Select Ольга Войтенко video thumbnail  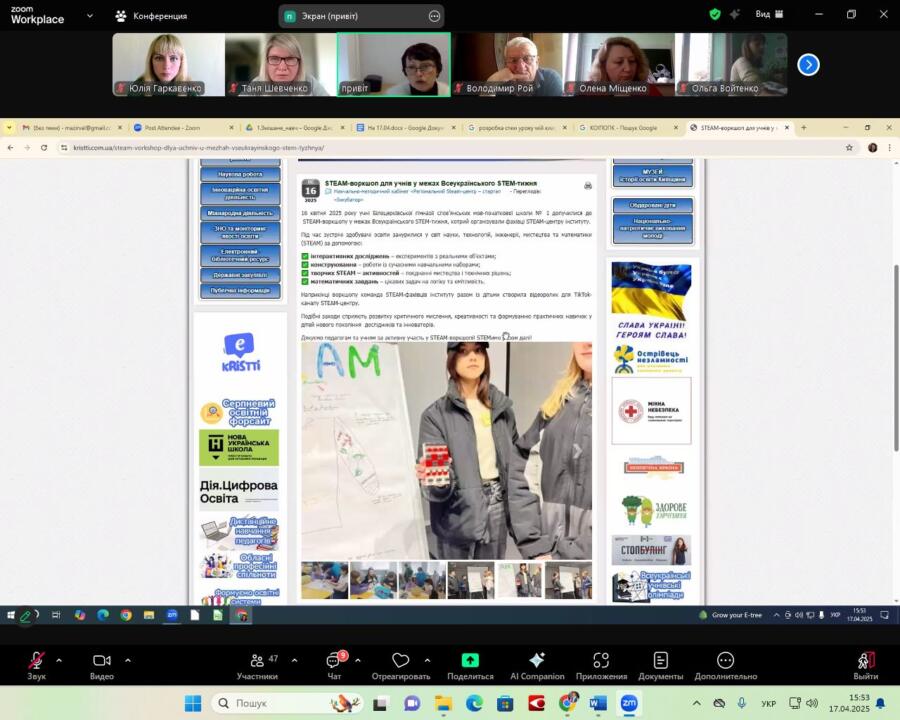click(731, 64)
